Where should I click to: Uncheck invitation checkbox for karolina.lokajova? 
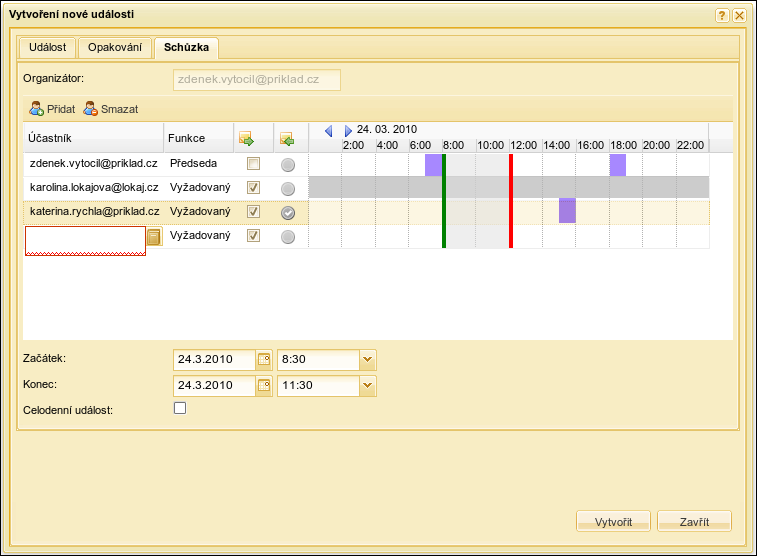pos(253,188)
